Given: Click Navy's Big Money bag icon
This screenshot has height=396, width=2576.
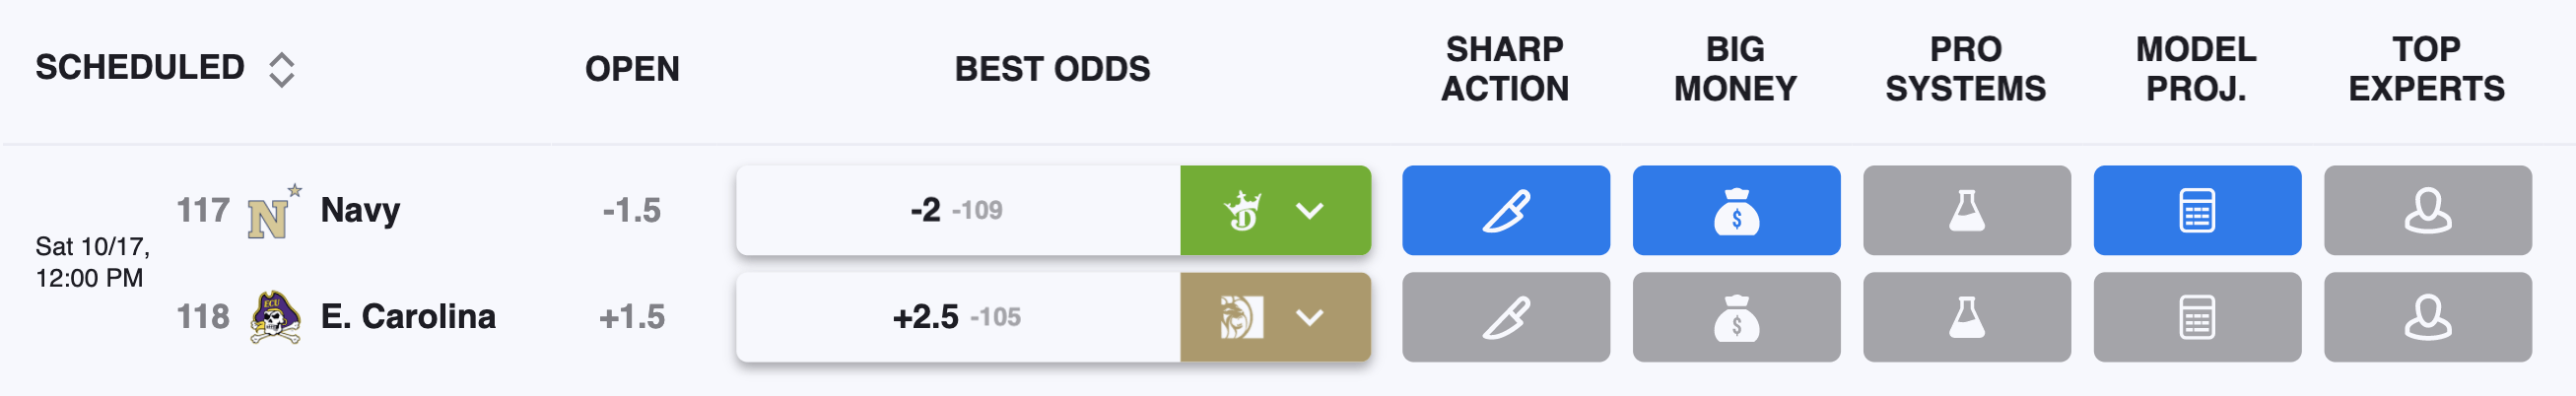Looking at the screenshot, I should pos(1736,210).
